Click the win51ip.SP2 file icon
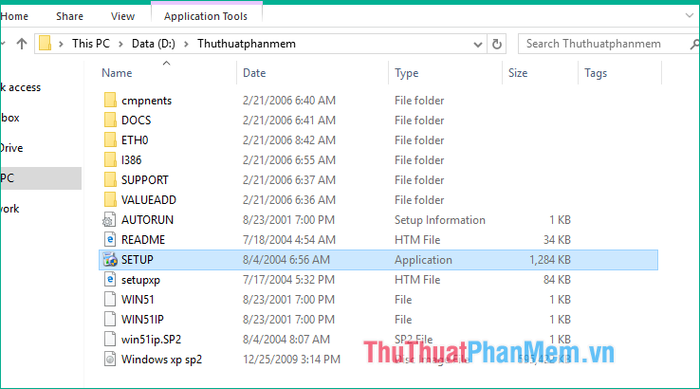The height and width of the screenshot is (389, 700). (110, 339)
